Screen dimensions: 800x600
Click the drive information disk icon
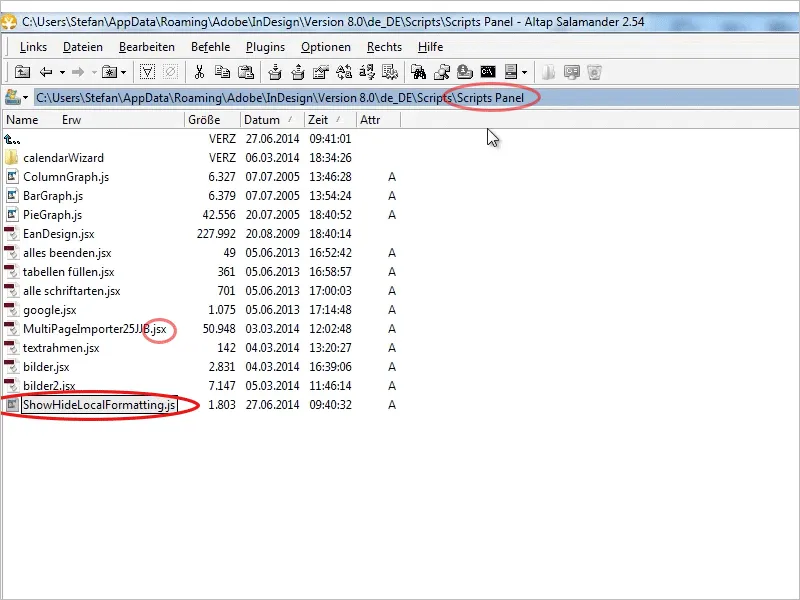click(x=465, y=72)
